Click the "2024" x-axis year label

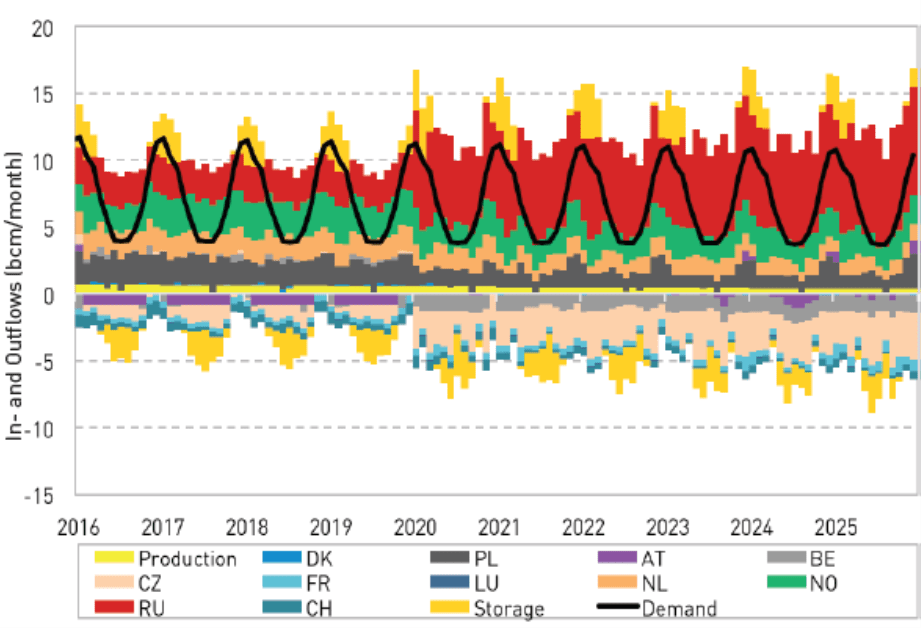point(751,527)
